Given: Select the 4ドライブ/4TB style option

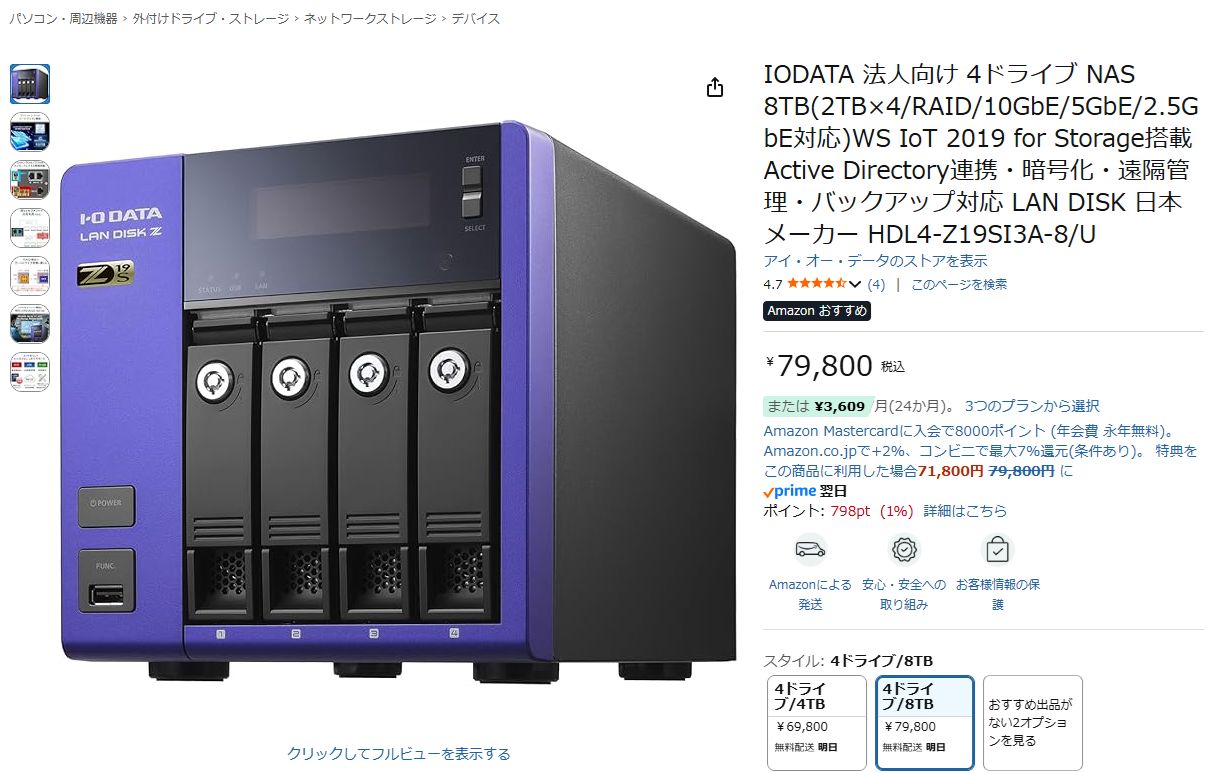Looking at the screenshot, I should click(817, 723).
